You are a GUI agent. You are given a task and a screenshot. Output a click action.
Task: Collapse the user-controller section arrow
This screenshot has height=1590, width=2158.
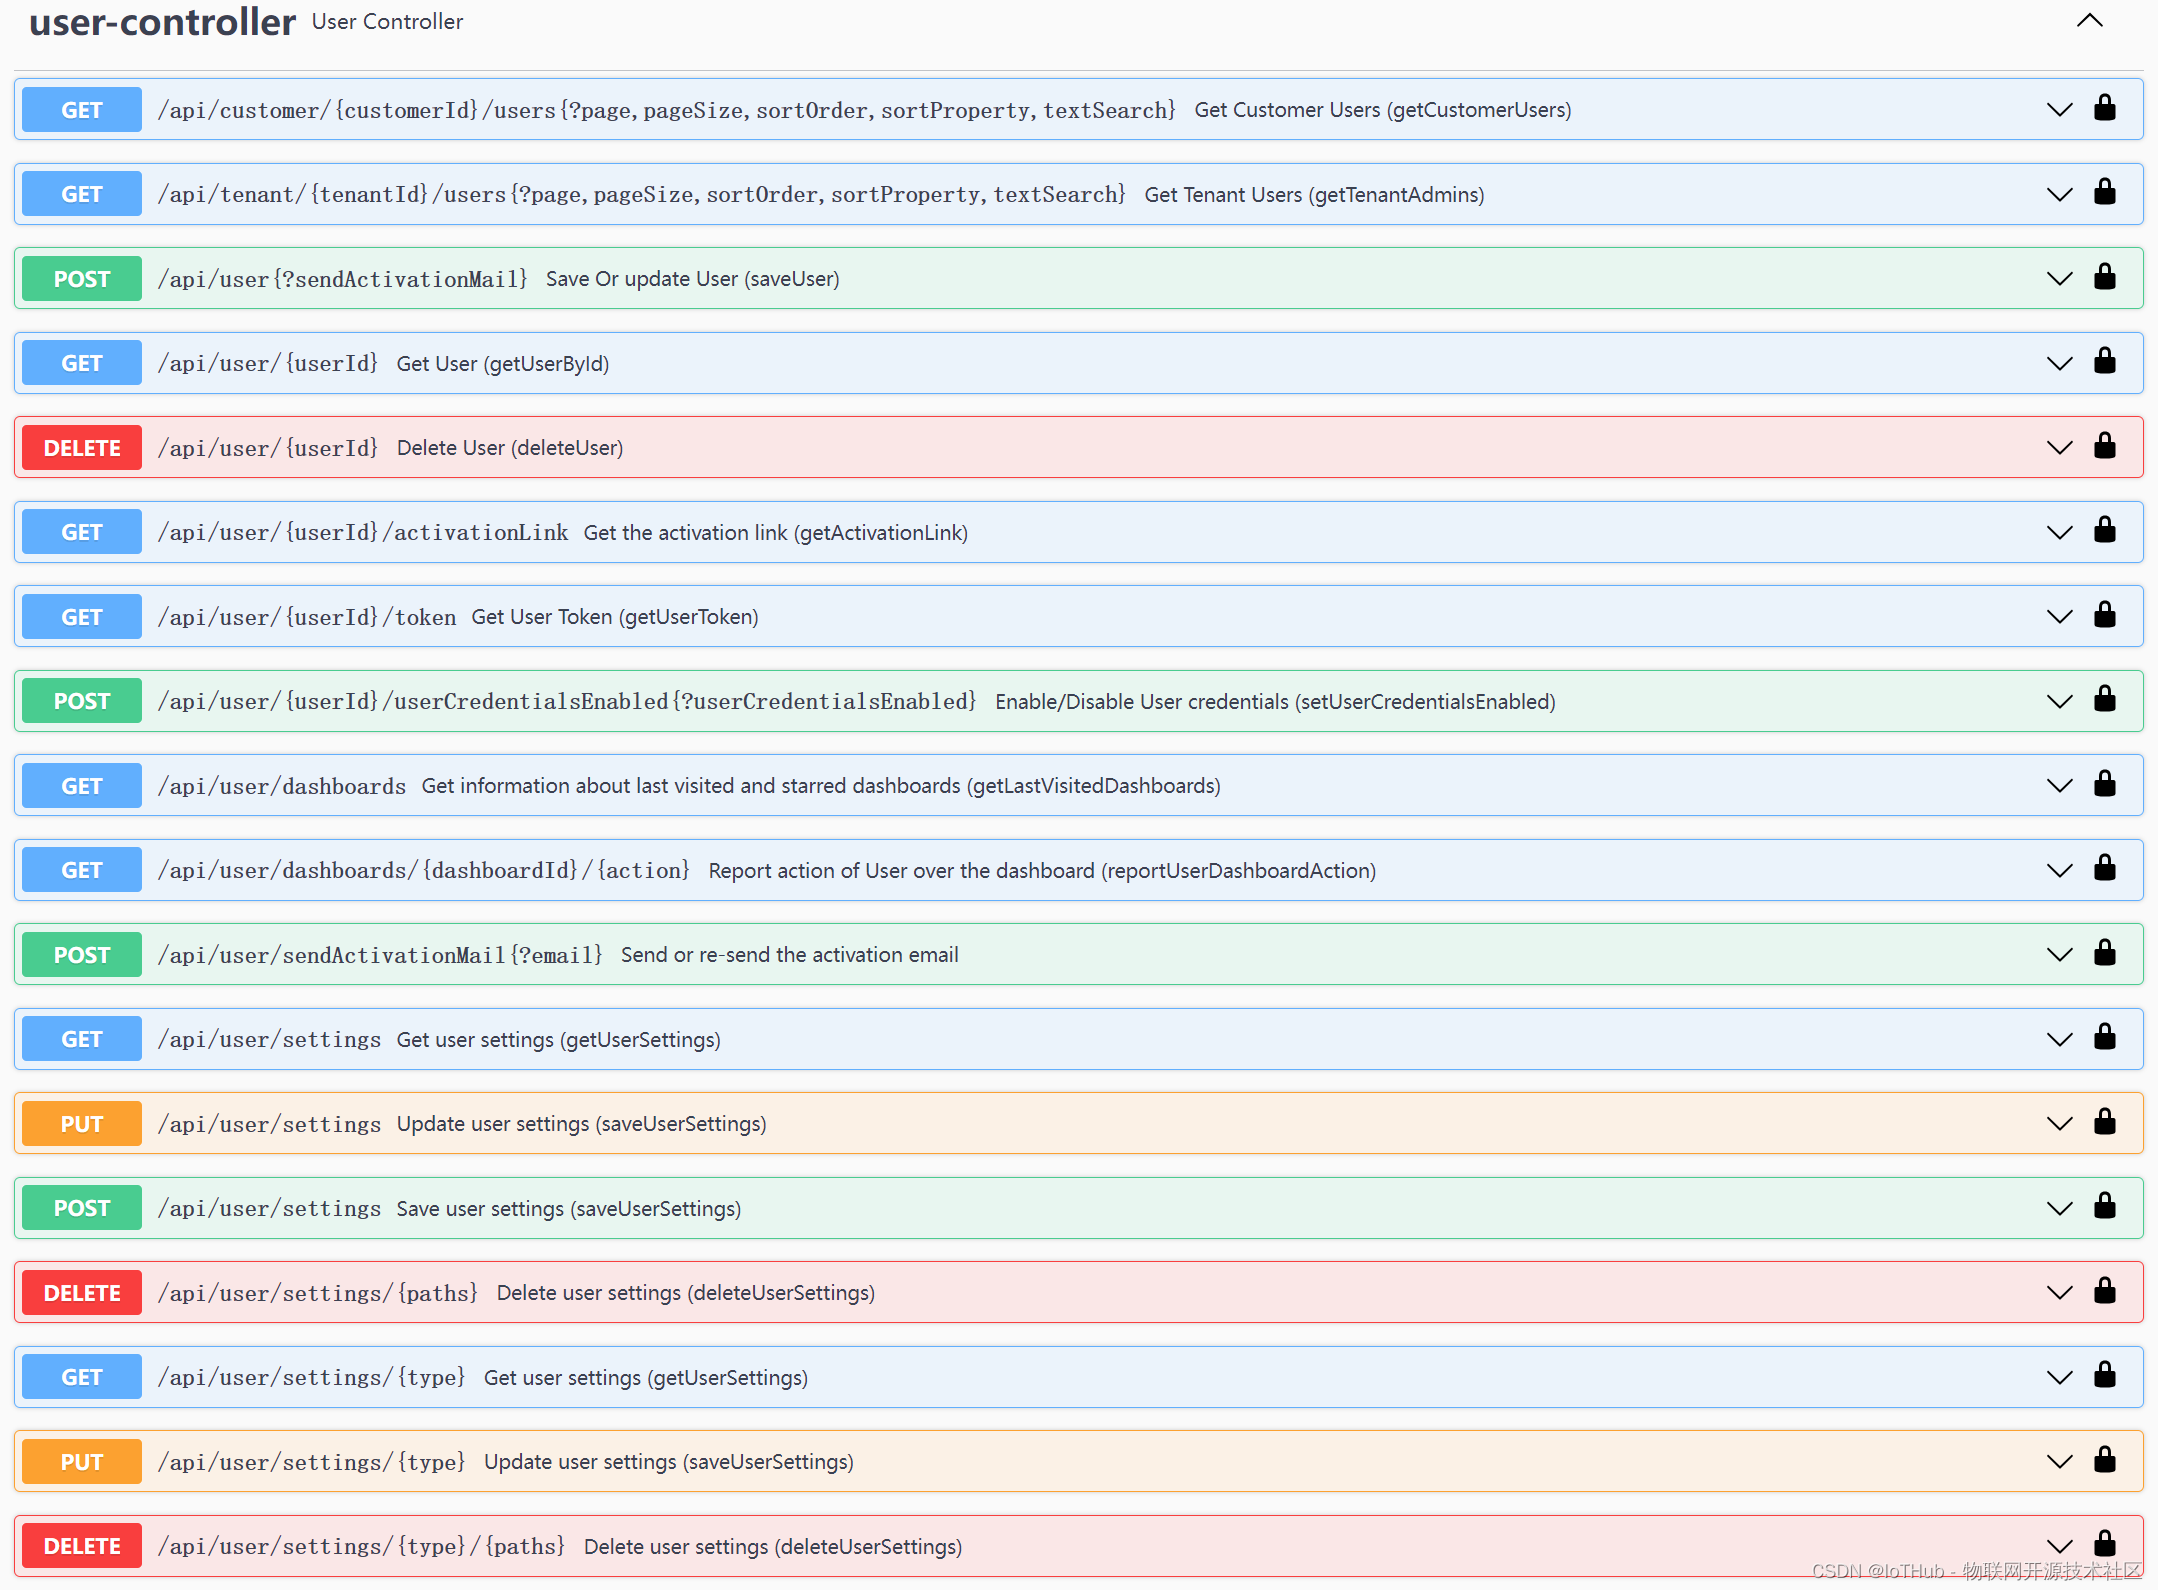pos(2089,21)
